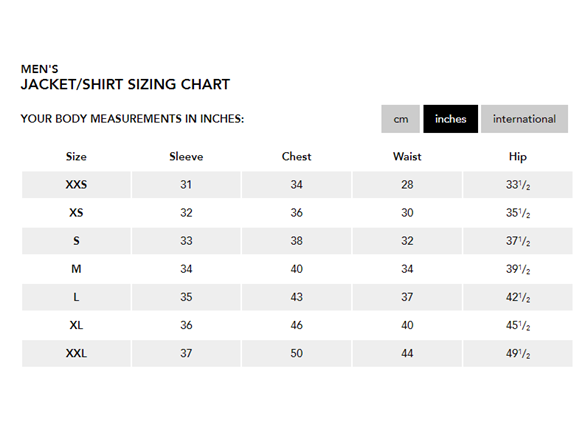The width and height of the screenshot is (588, 441).
Task: Select the inches unit button
Action: tap(450, 119)
